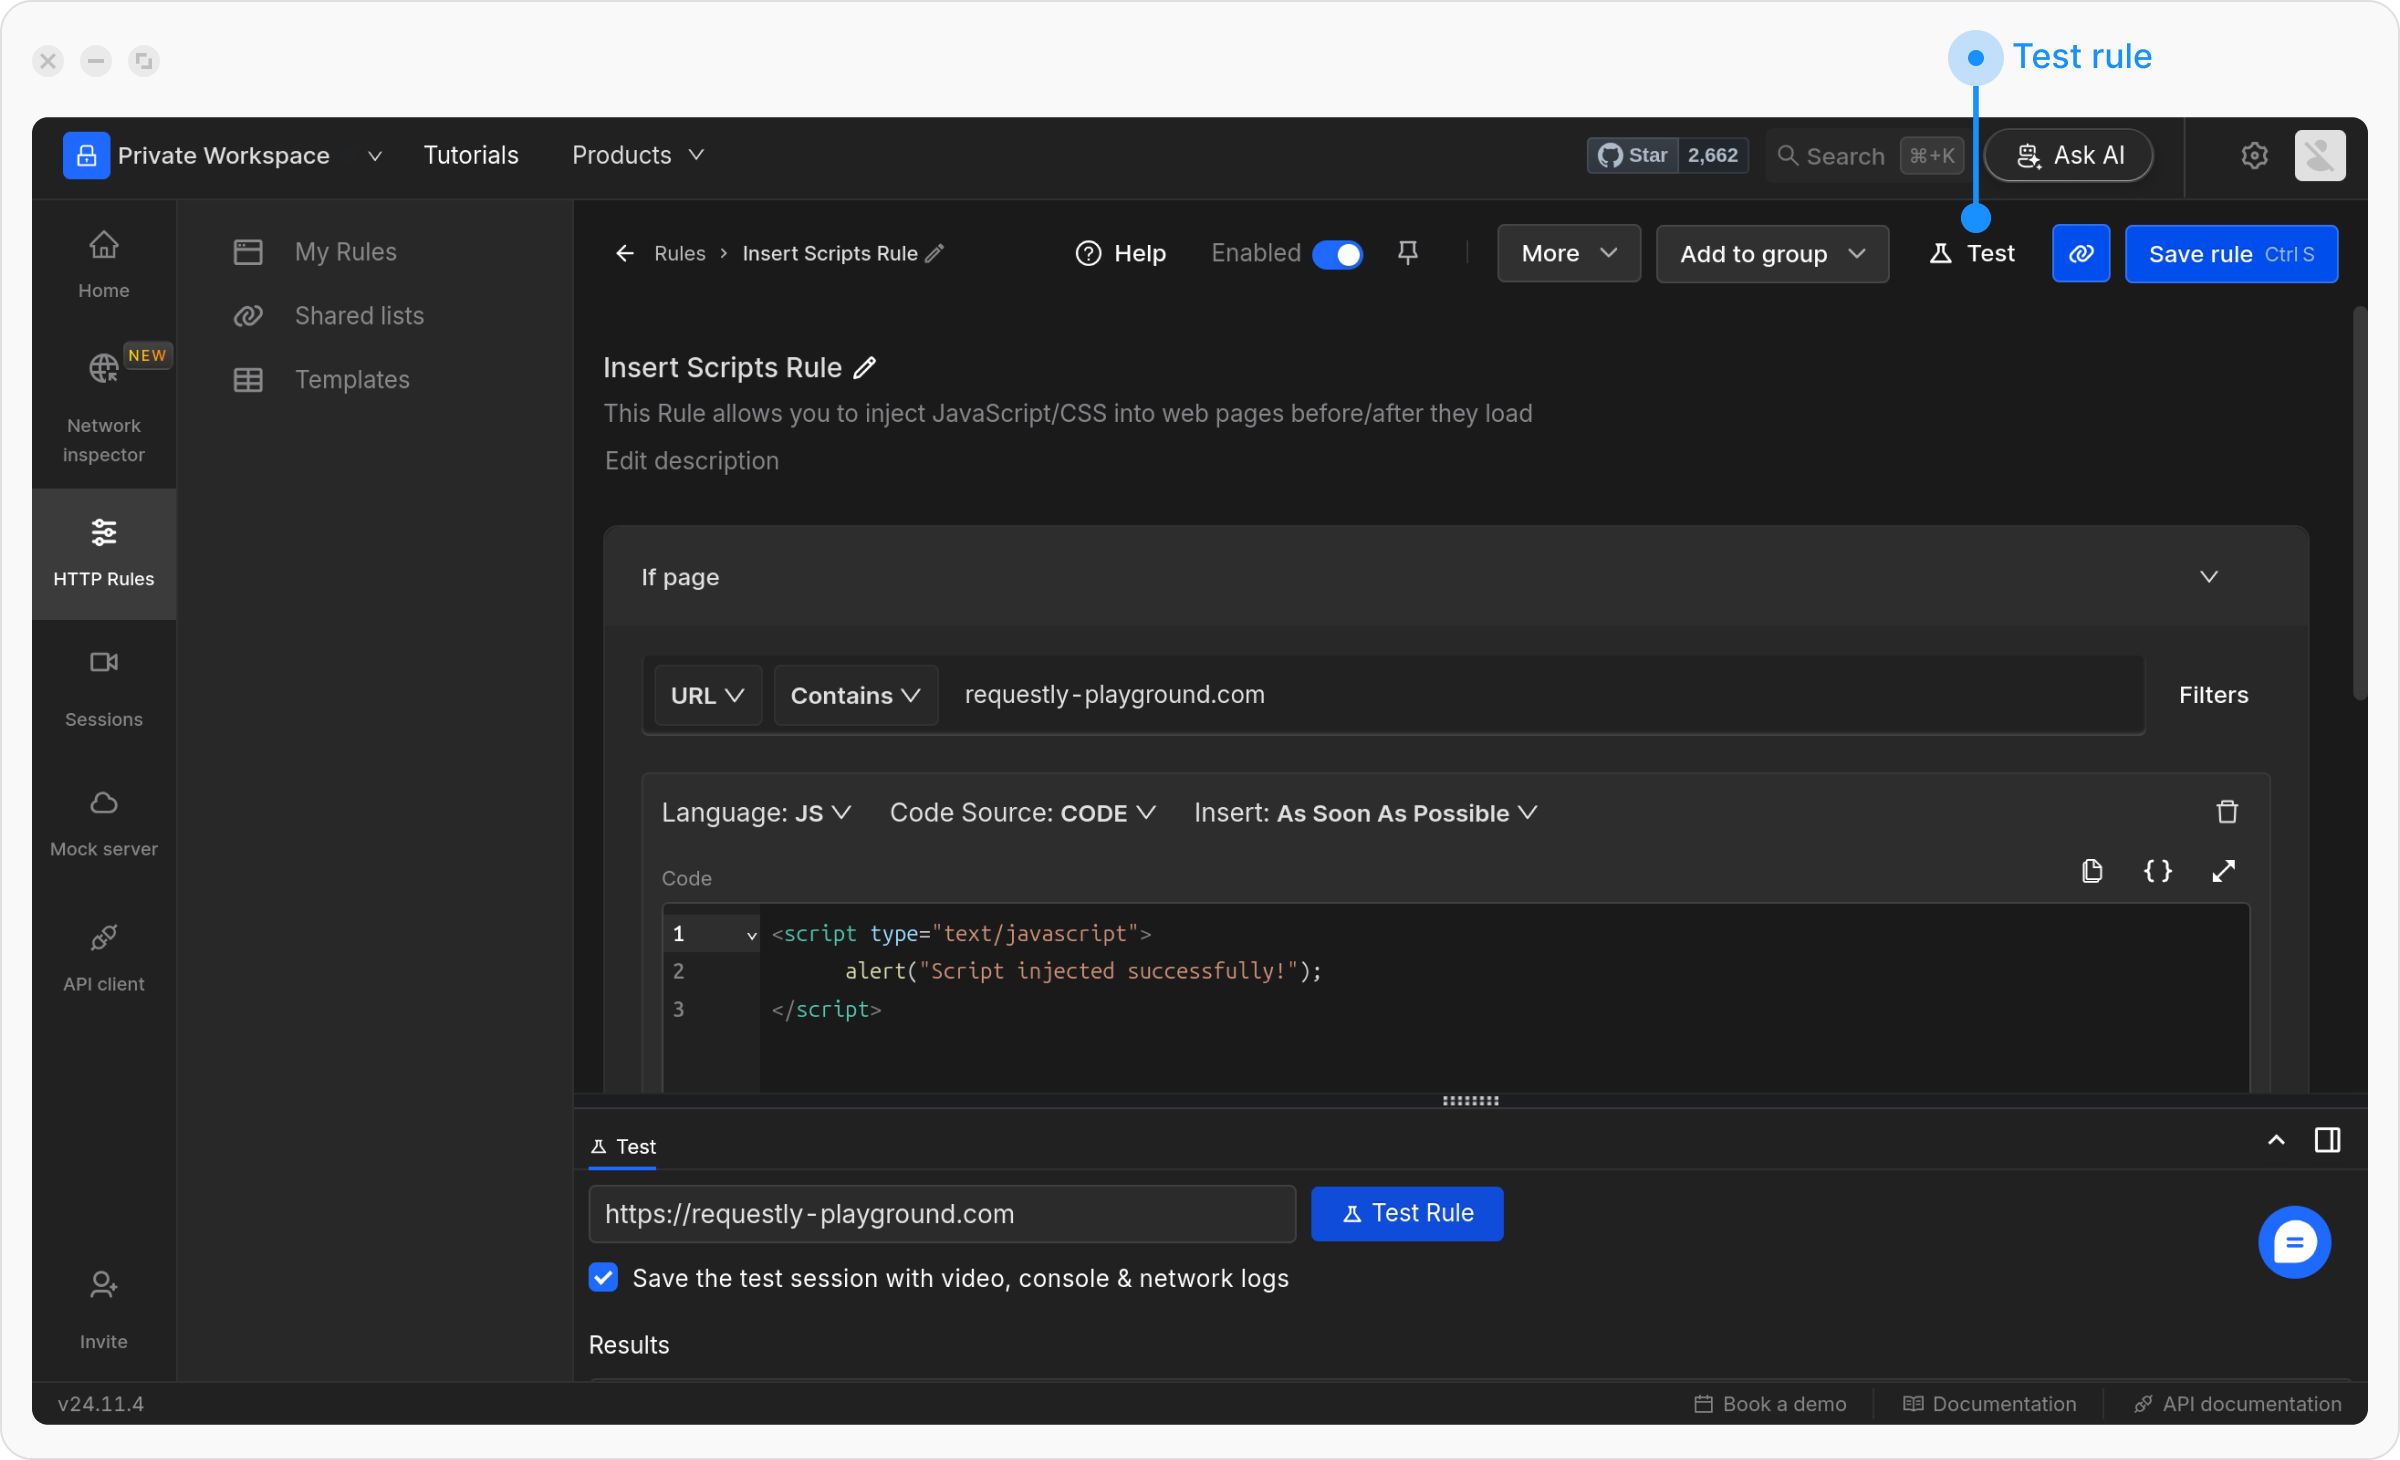The height and width of the screenshot is (1460, 2400).
Task: Select Templates in the rules menu
Action: 351,380
